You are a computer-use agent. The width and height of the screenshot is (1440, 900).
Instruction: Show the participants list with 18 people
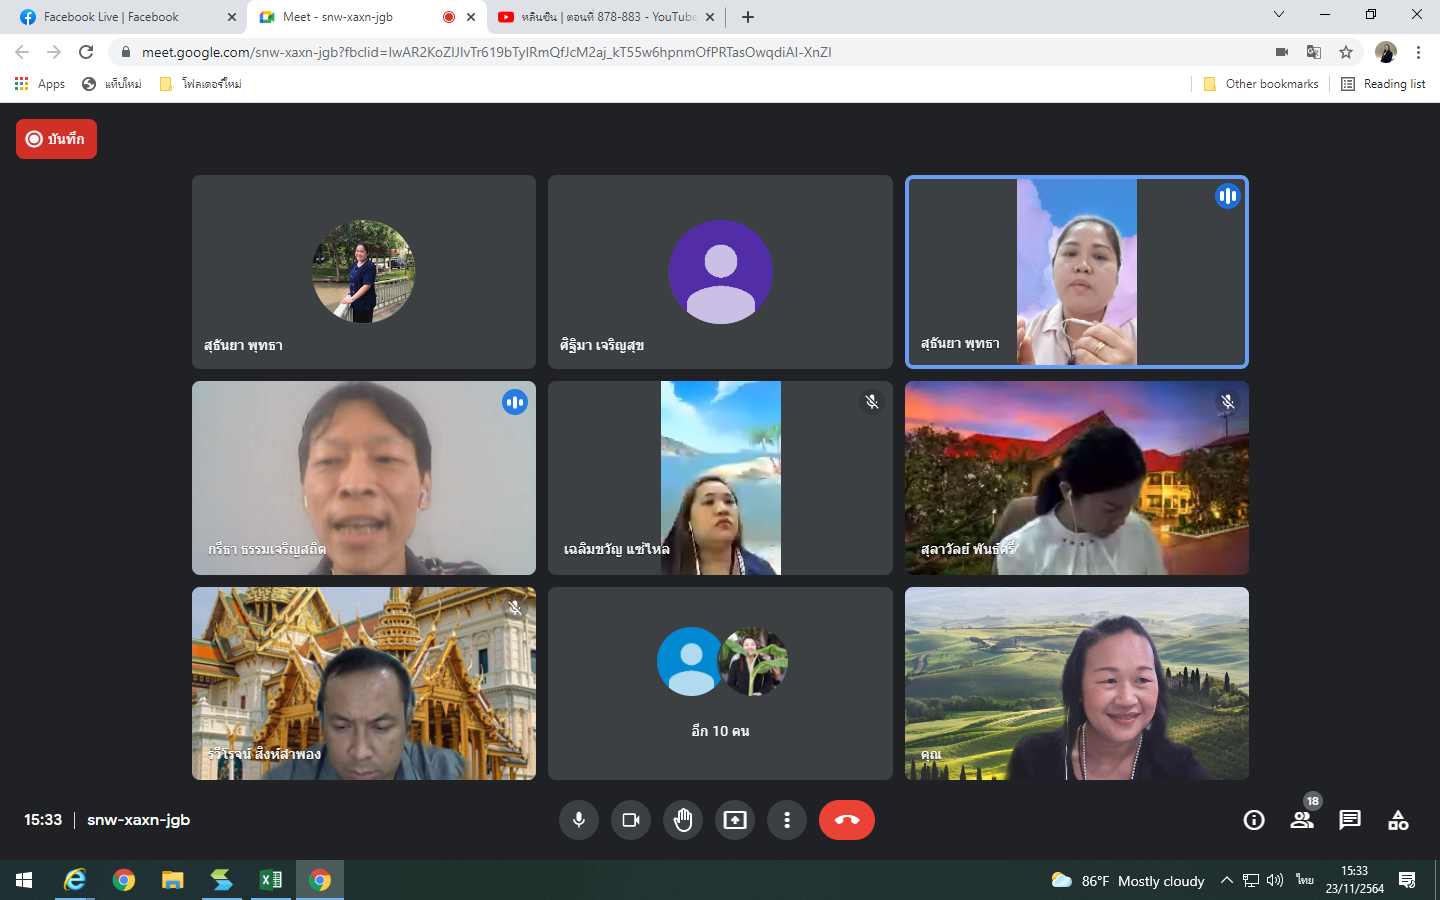click(1301, 820)
